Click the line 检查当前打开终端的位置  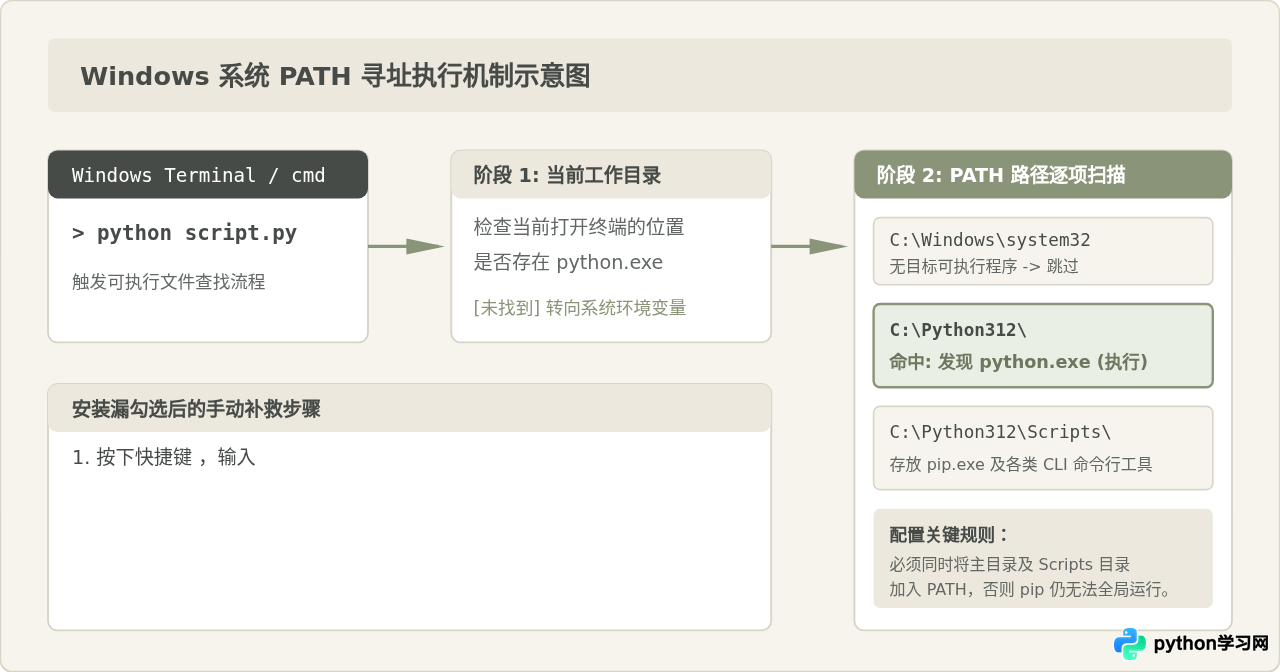579,227
